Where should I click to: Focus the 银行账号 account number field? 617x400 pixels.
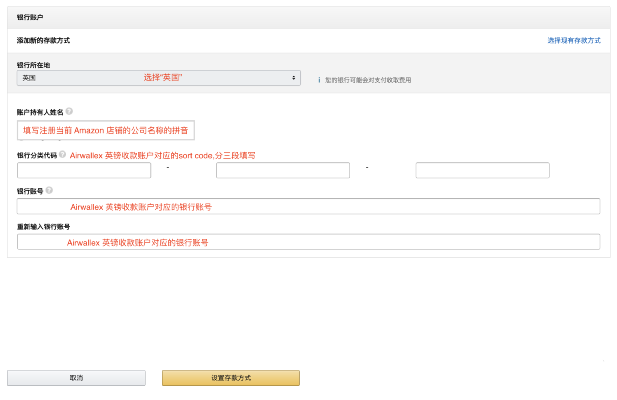pos(308,206)
